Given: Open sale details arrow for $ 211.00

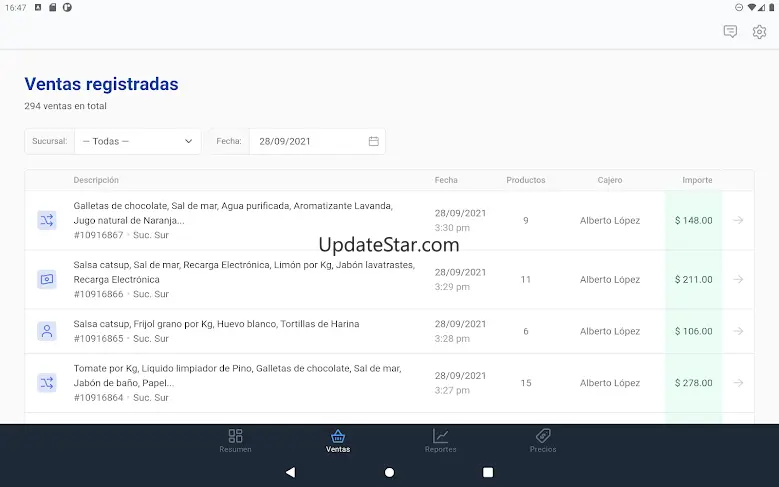Looking at the screenshot, I should [x=738, y=279].
